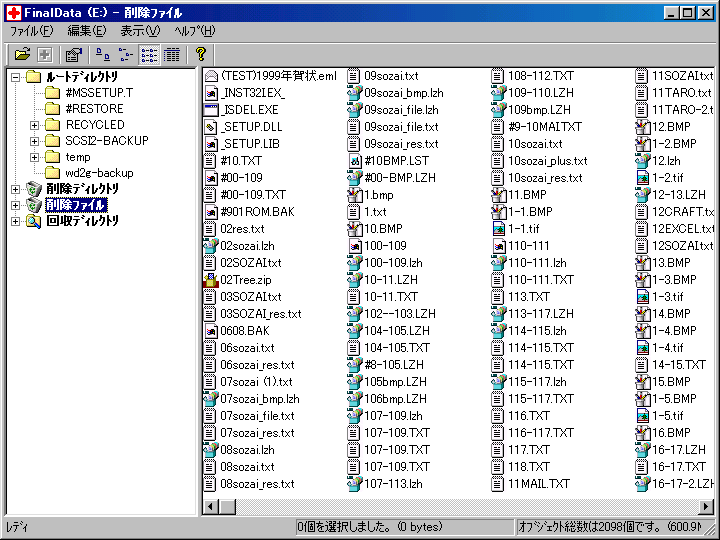Select the (TEST)1999年賀状.eml mail icon
Viewport: 720px width, 540px height.
(211, 76)
